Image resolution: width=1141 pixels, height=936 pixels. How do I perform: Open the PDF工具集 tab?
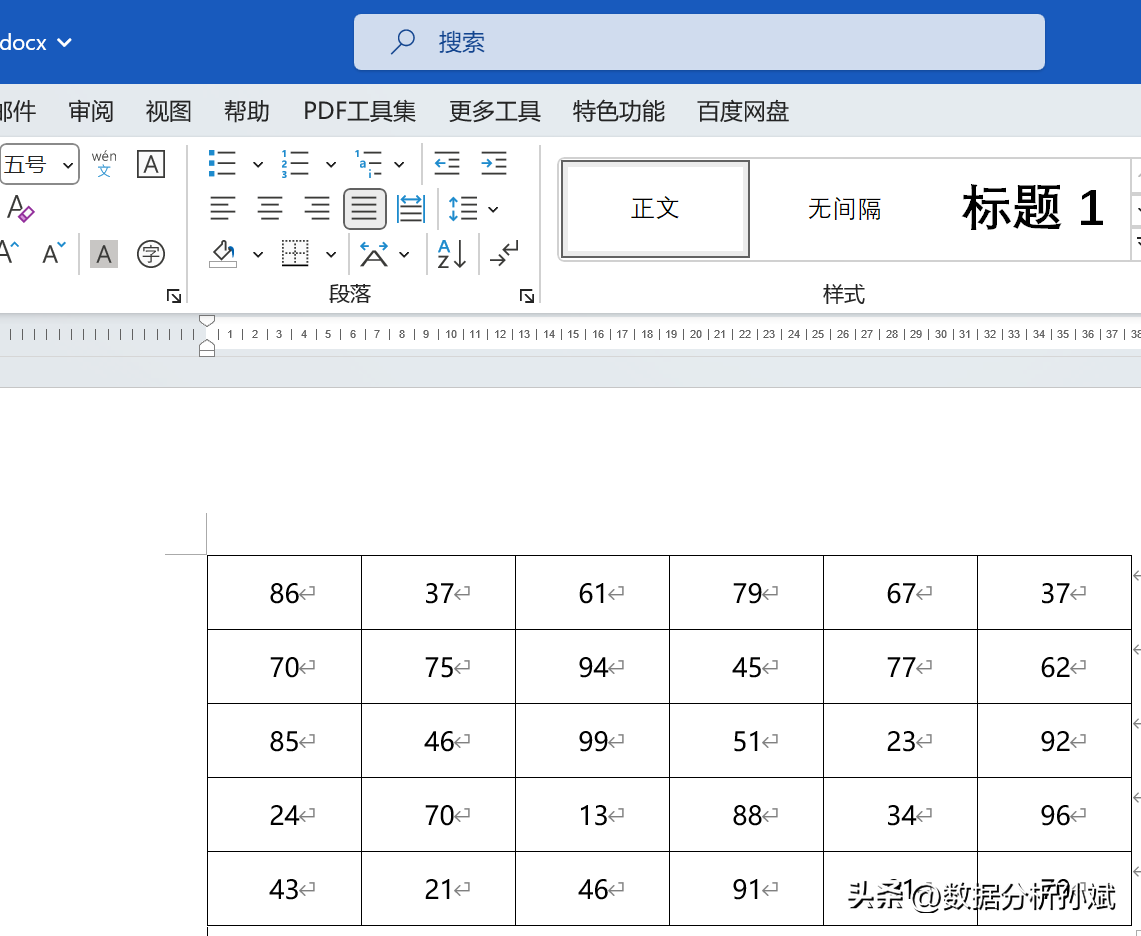point(359,111)
